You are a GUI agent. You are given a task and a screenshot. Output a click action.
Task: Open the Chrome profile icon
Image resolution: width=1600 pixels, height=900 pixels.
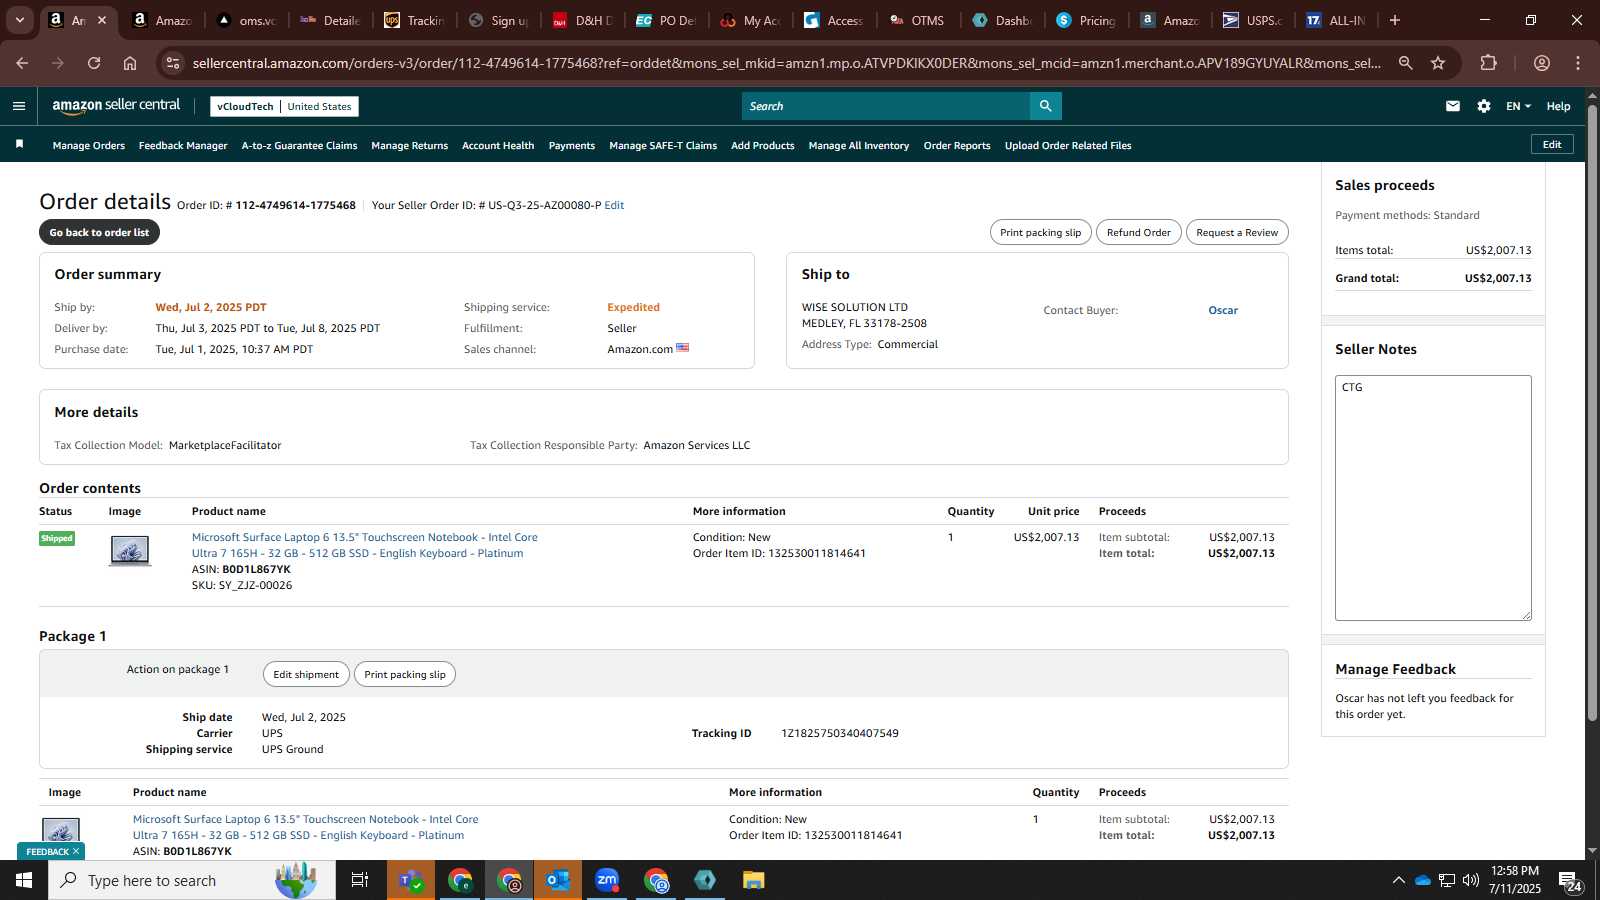pos(1542,63)
